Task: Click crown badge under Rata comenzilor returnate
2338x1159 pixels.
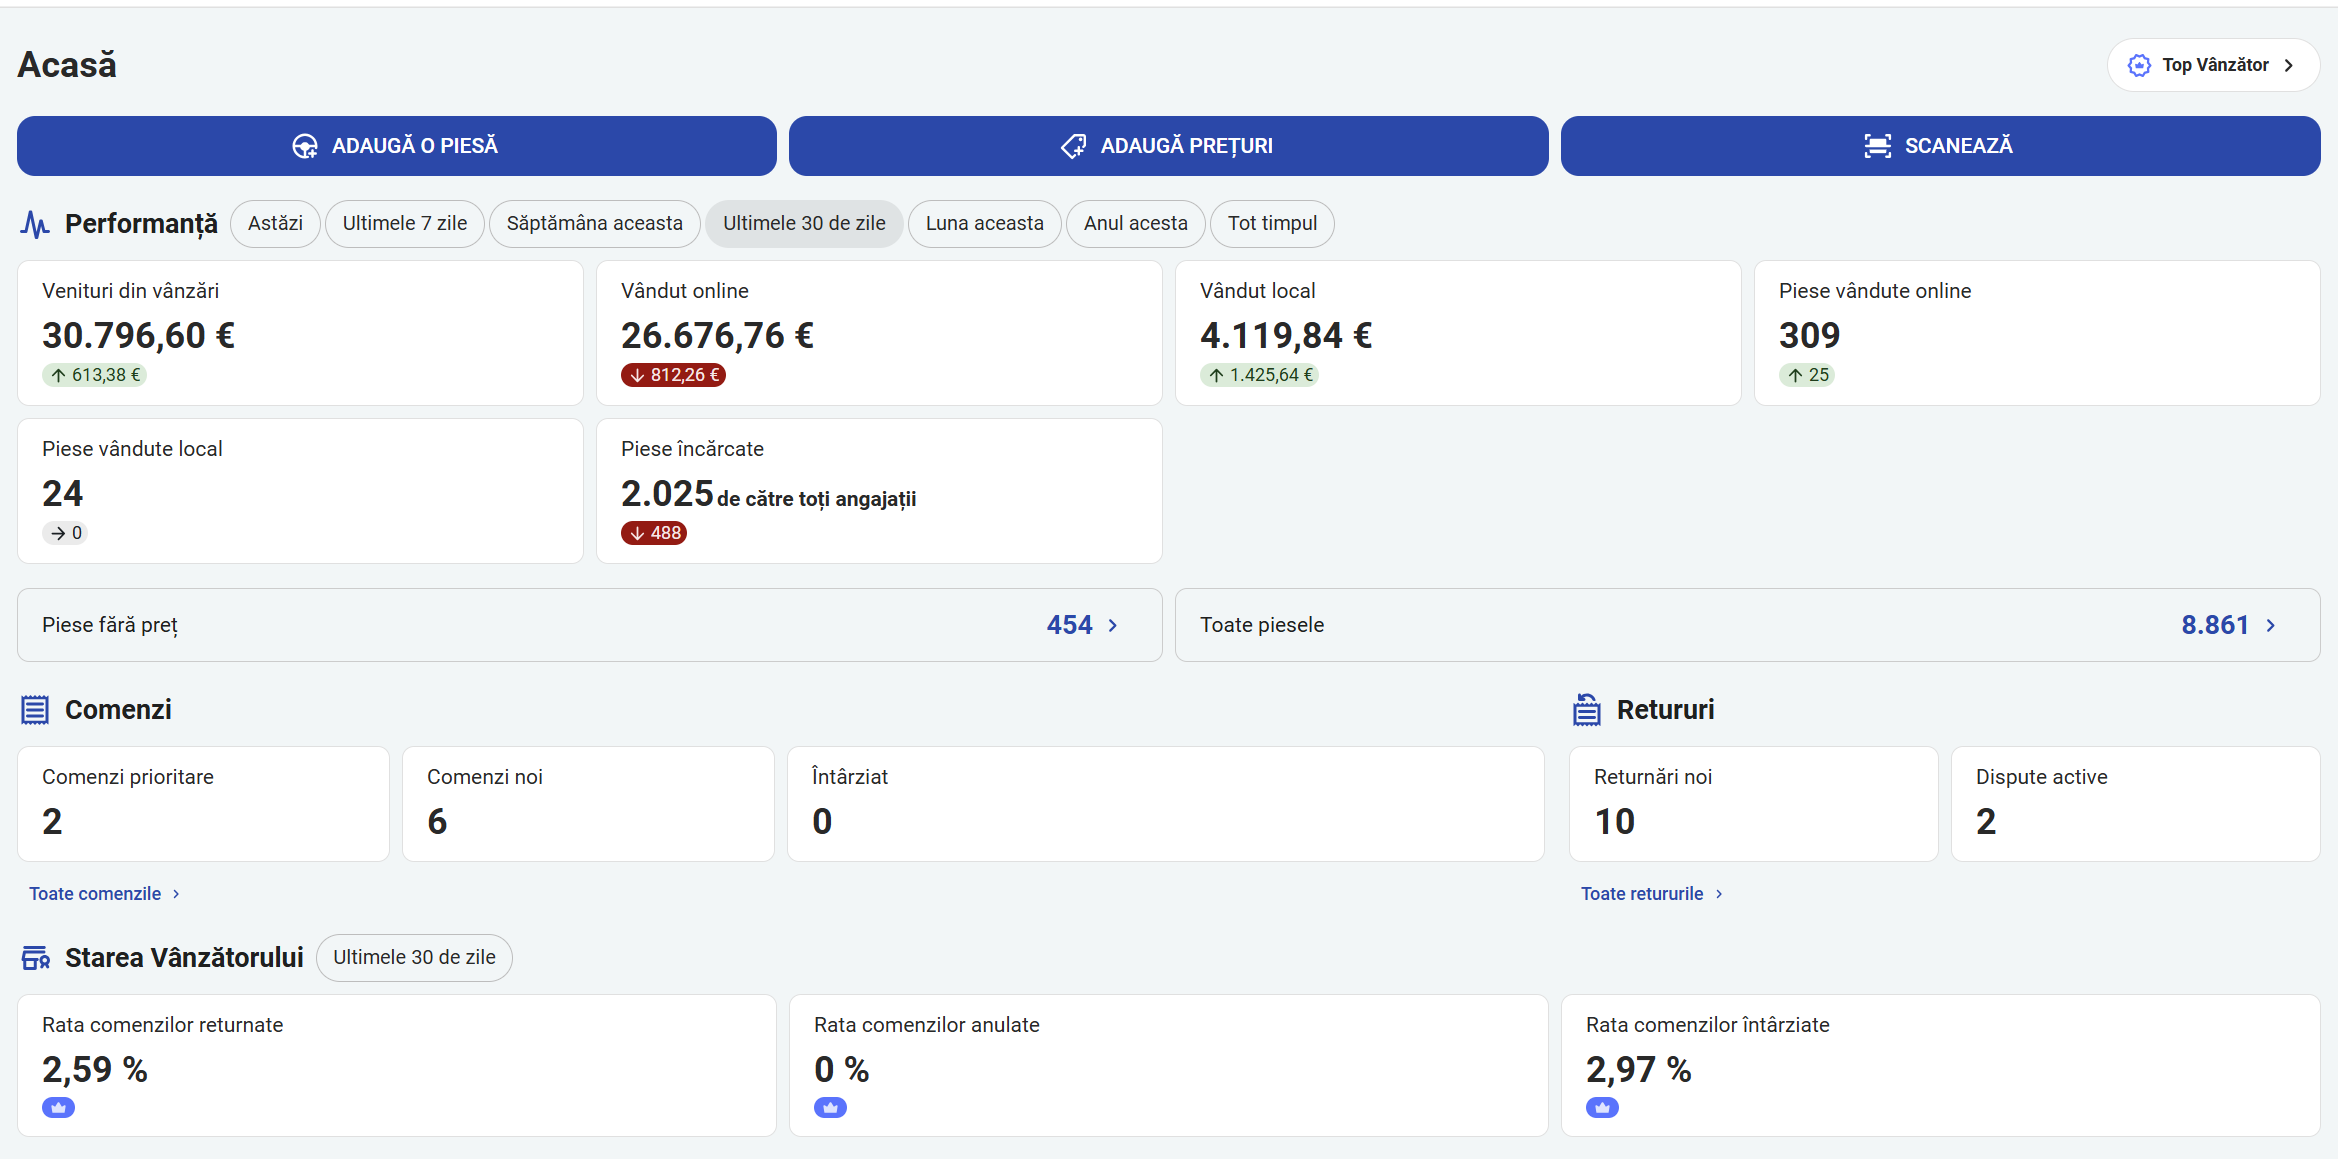Action: pos(58,1107)
